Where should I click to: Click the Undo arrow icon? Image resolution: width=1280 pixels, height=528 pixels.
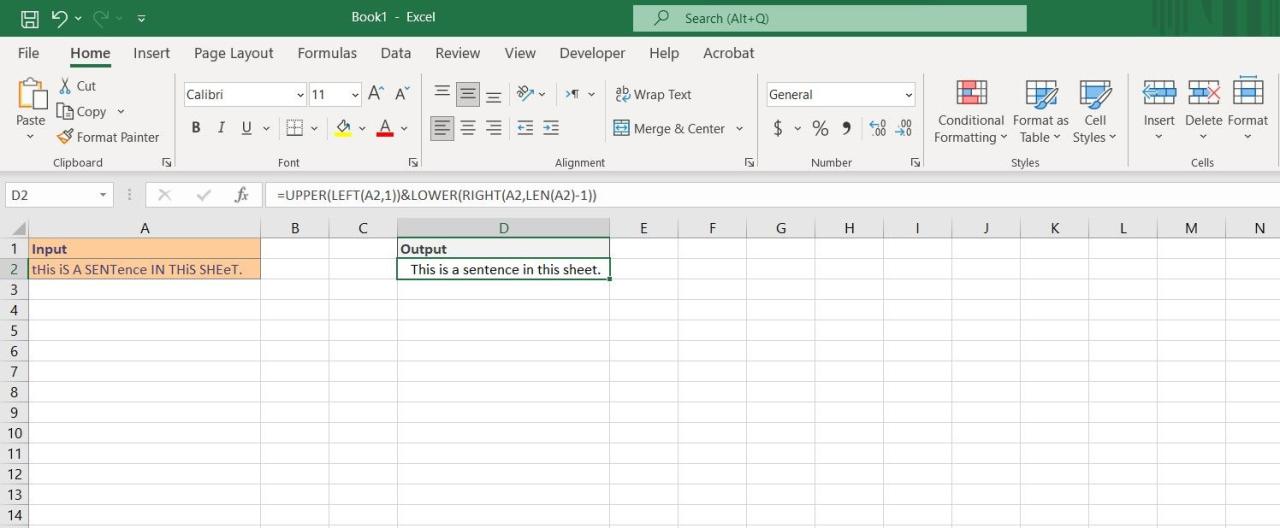pyautogui.click(x=59, y=18)
